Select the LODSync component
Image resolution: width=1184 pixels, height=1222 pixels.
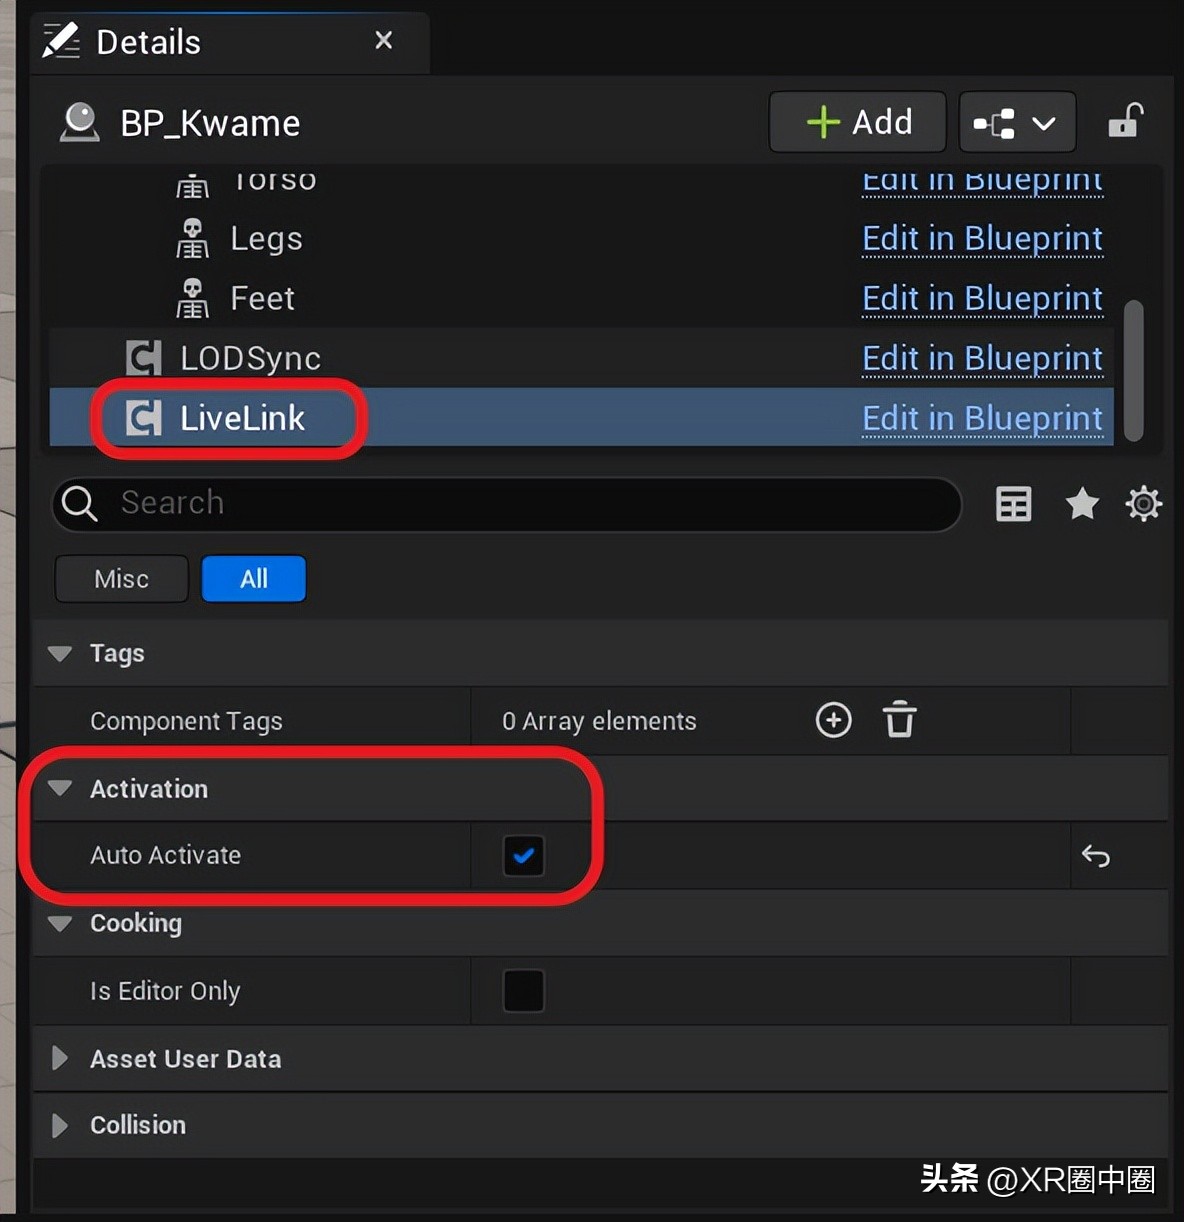coord(580,358)
